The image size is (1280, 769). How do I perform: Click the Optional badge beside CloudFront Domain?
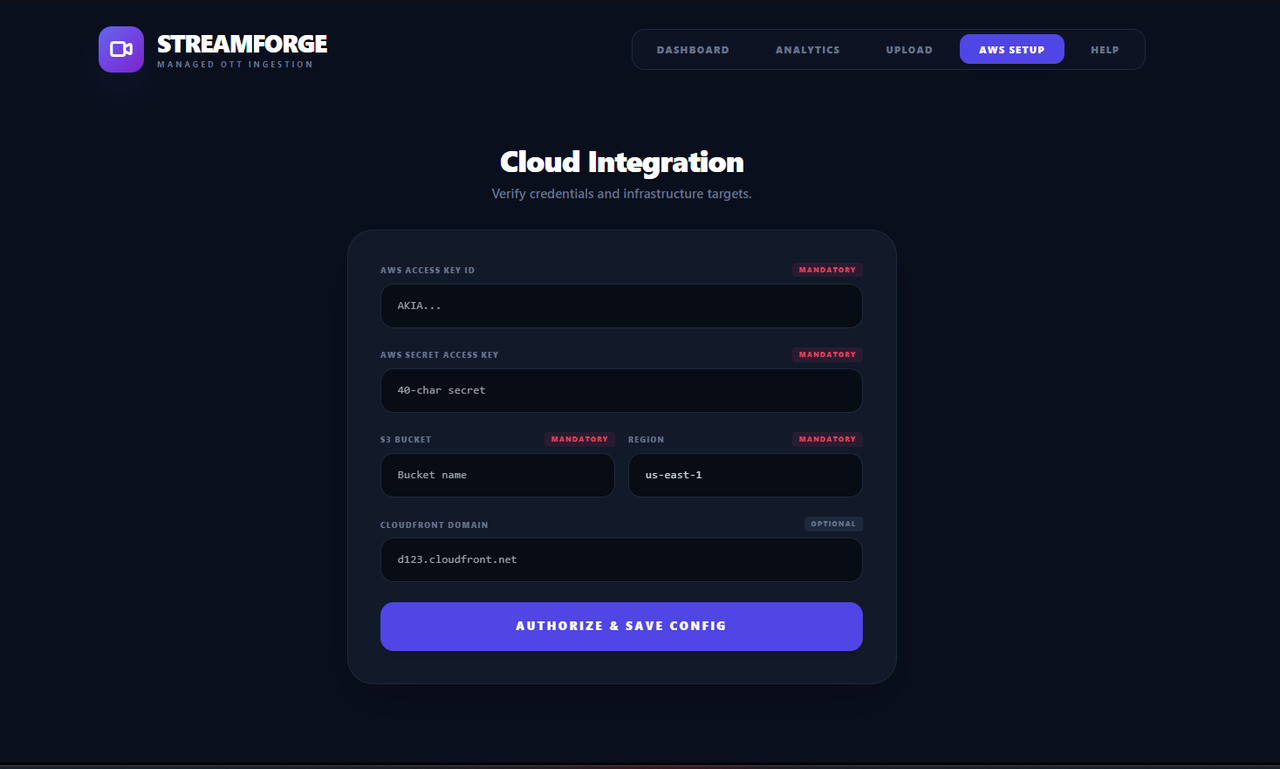coord(834,524)
